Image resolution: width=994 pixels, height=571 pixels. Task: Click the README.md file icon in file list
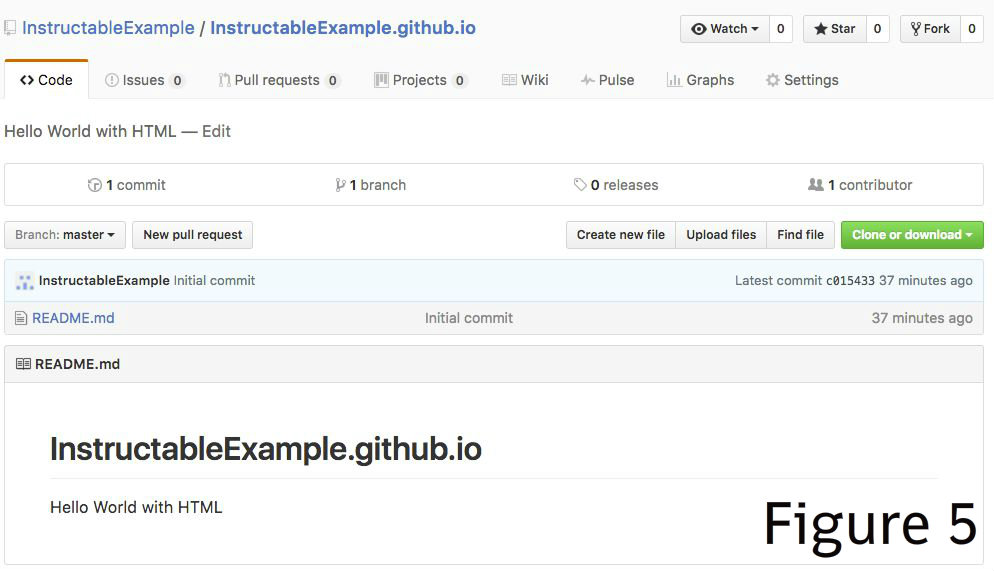[21, 318]
